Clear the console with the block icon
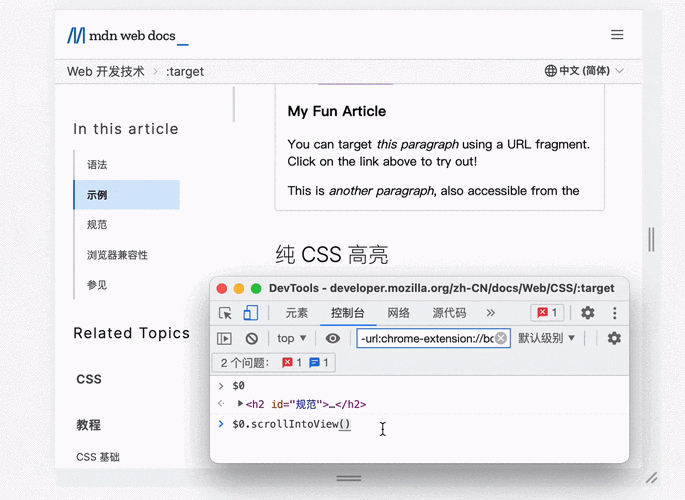The width and height of the screenshot is (685, 500). [x=252, y=338]
